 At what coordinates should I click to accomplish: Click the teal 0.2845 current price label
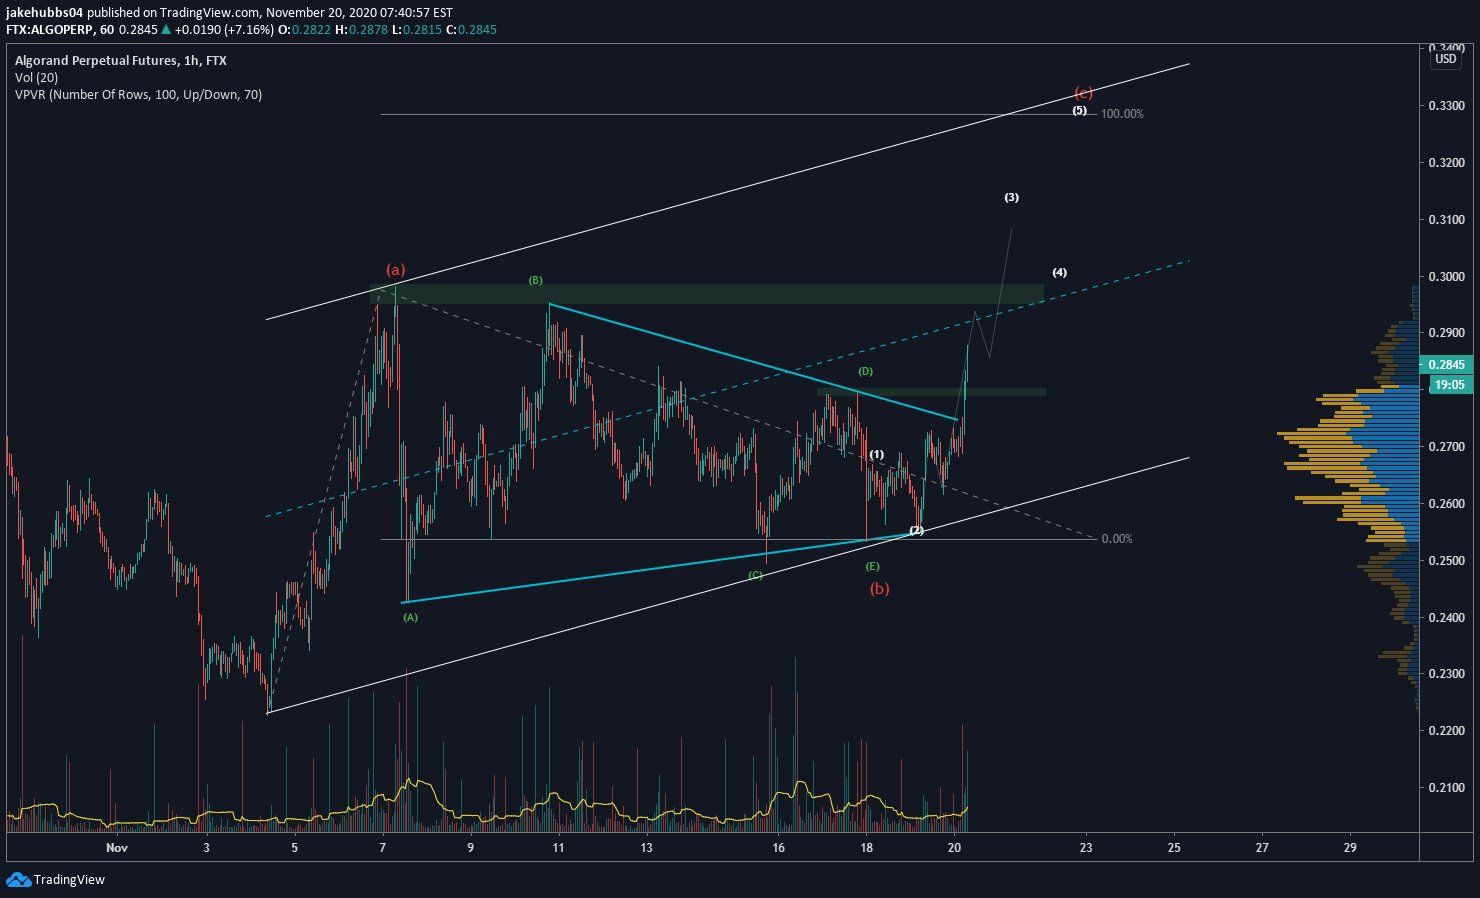click(x=1448, y=364)
